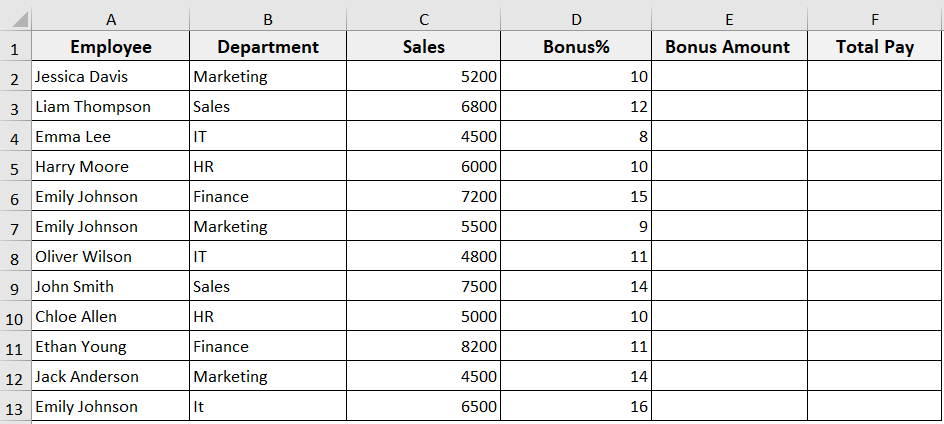Click the select-all corner triangle
944x424 pixels.
16,20
